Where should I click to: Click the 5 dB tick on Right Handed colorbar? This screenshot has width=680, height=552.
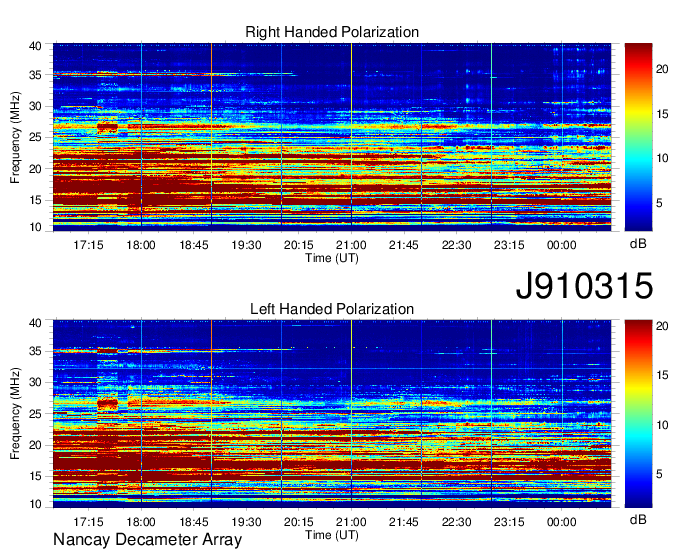659,203
